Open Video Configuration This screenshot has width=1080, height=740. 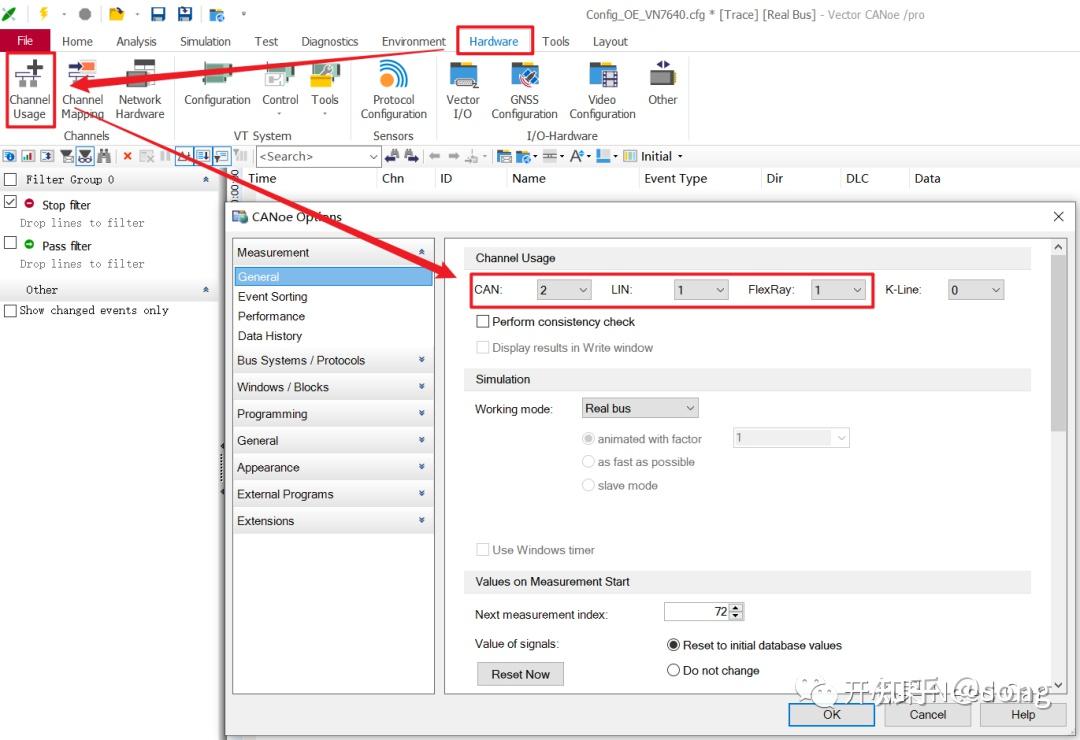pos(602,90)
